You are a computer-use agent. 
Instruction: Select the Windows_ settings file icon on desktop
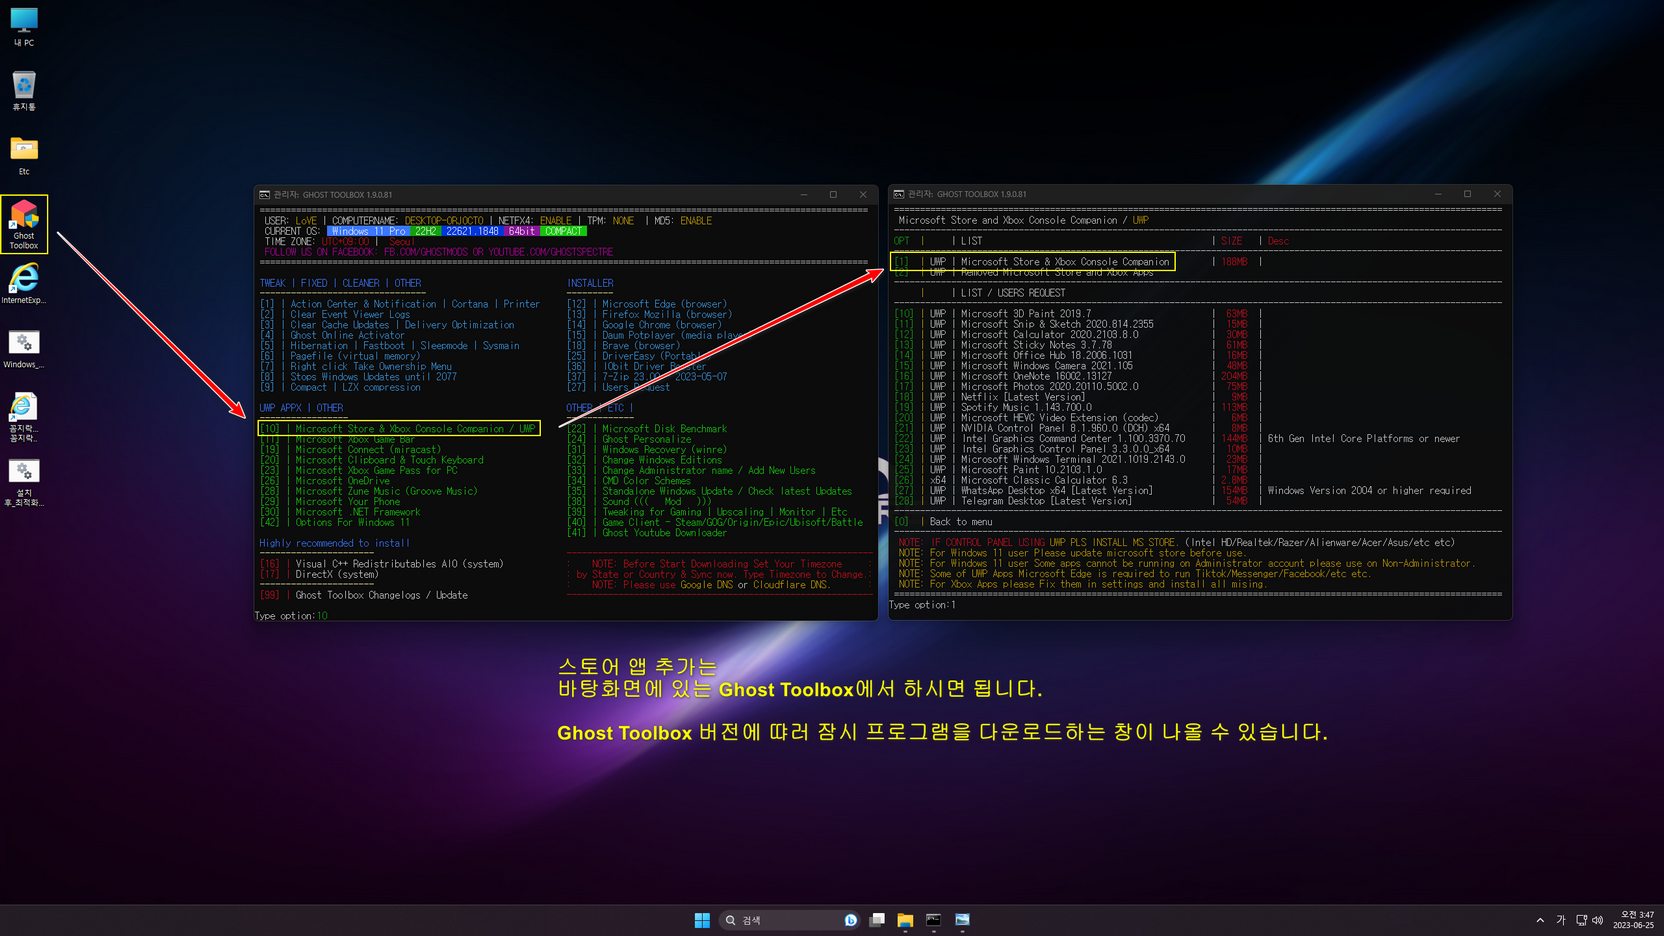click(x=24, y=349)
